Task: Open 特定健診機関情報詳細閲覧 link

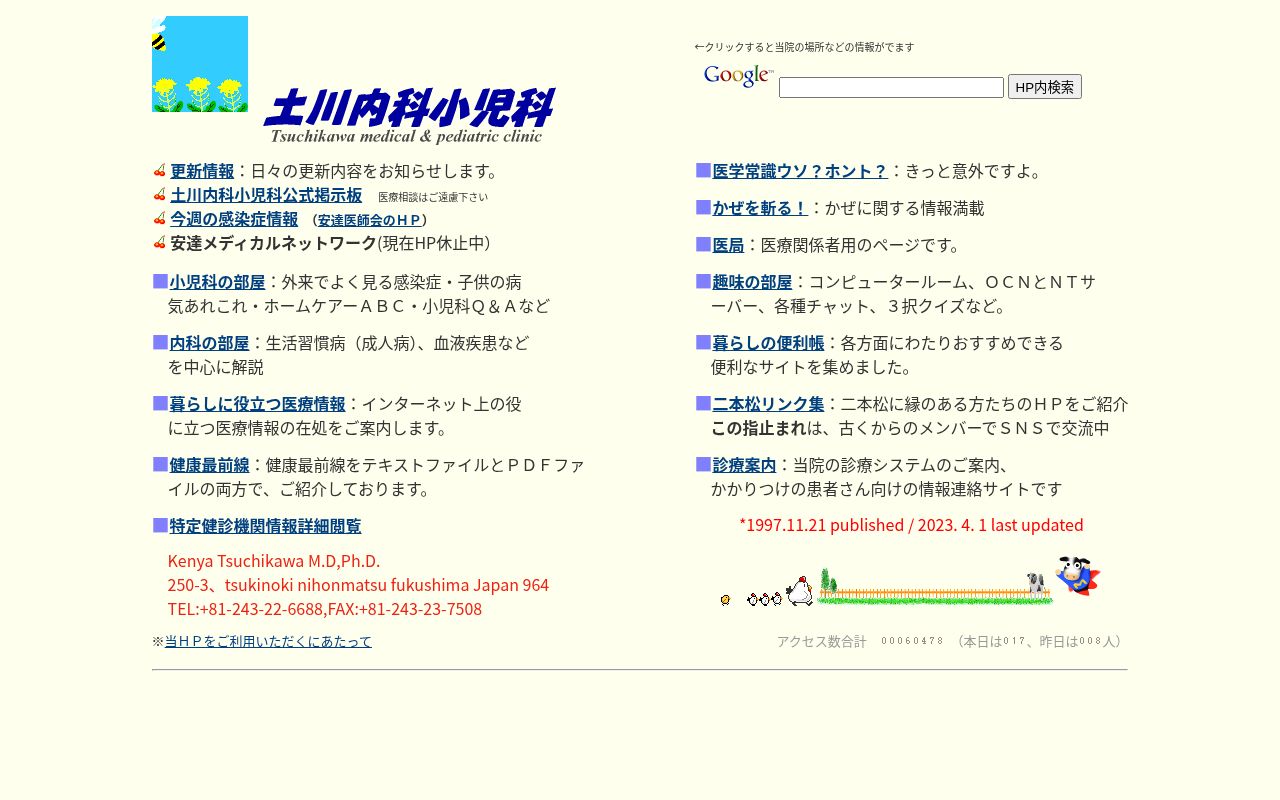Action: pos(265,526)
